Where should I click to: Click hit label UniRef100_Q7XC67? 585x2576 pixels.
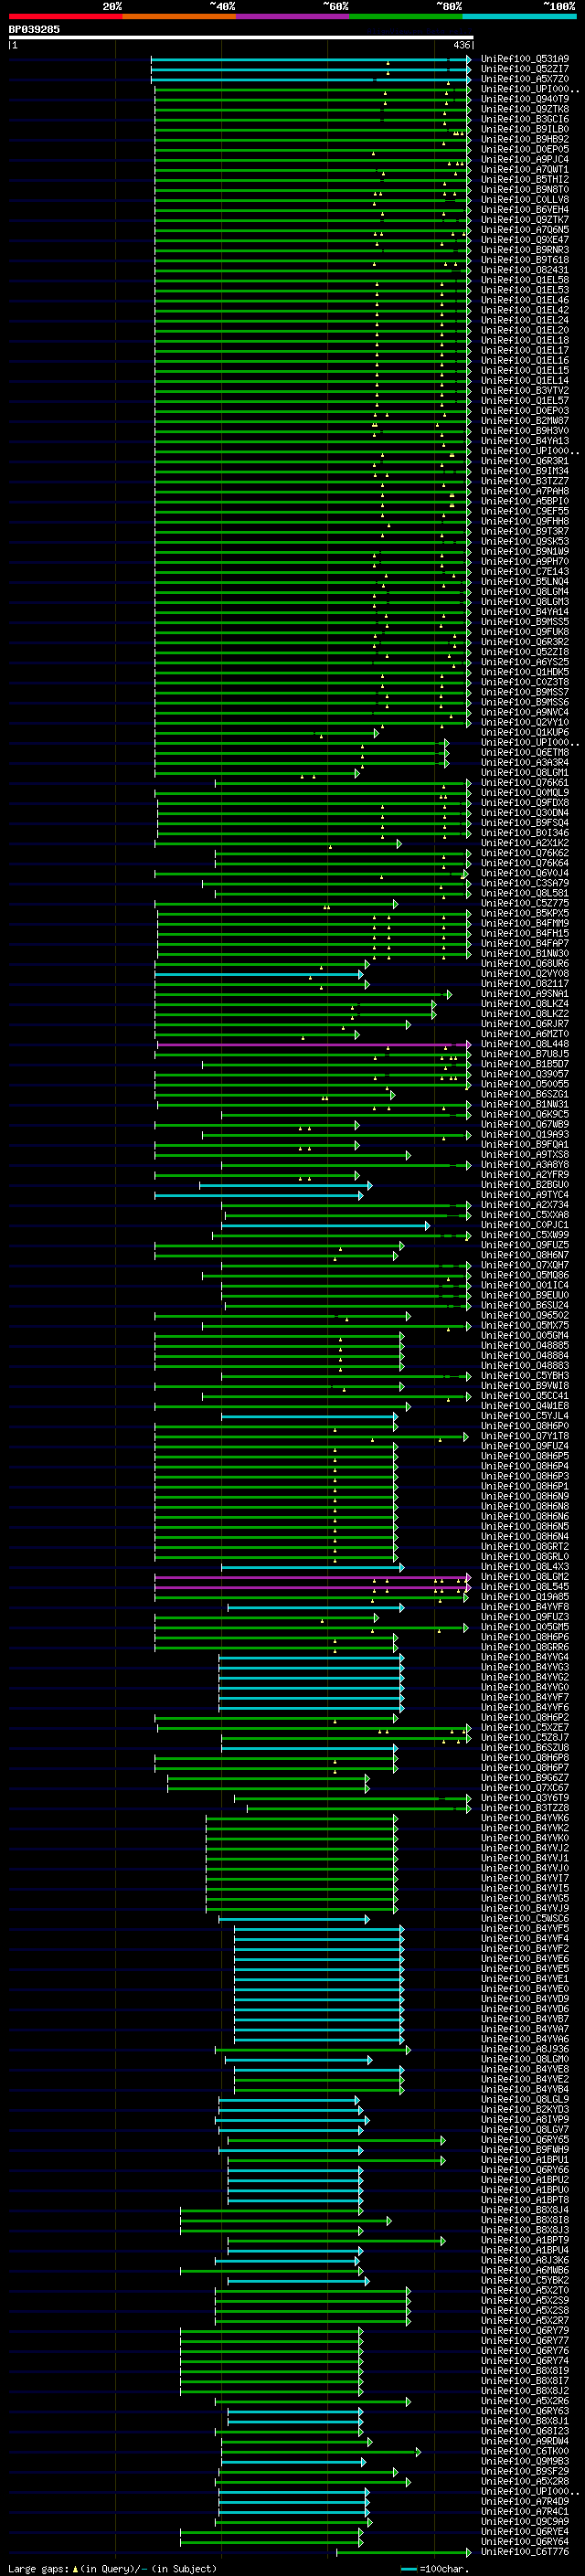click(525, 1787)
